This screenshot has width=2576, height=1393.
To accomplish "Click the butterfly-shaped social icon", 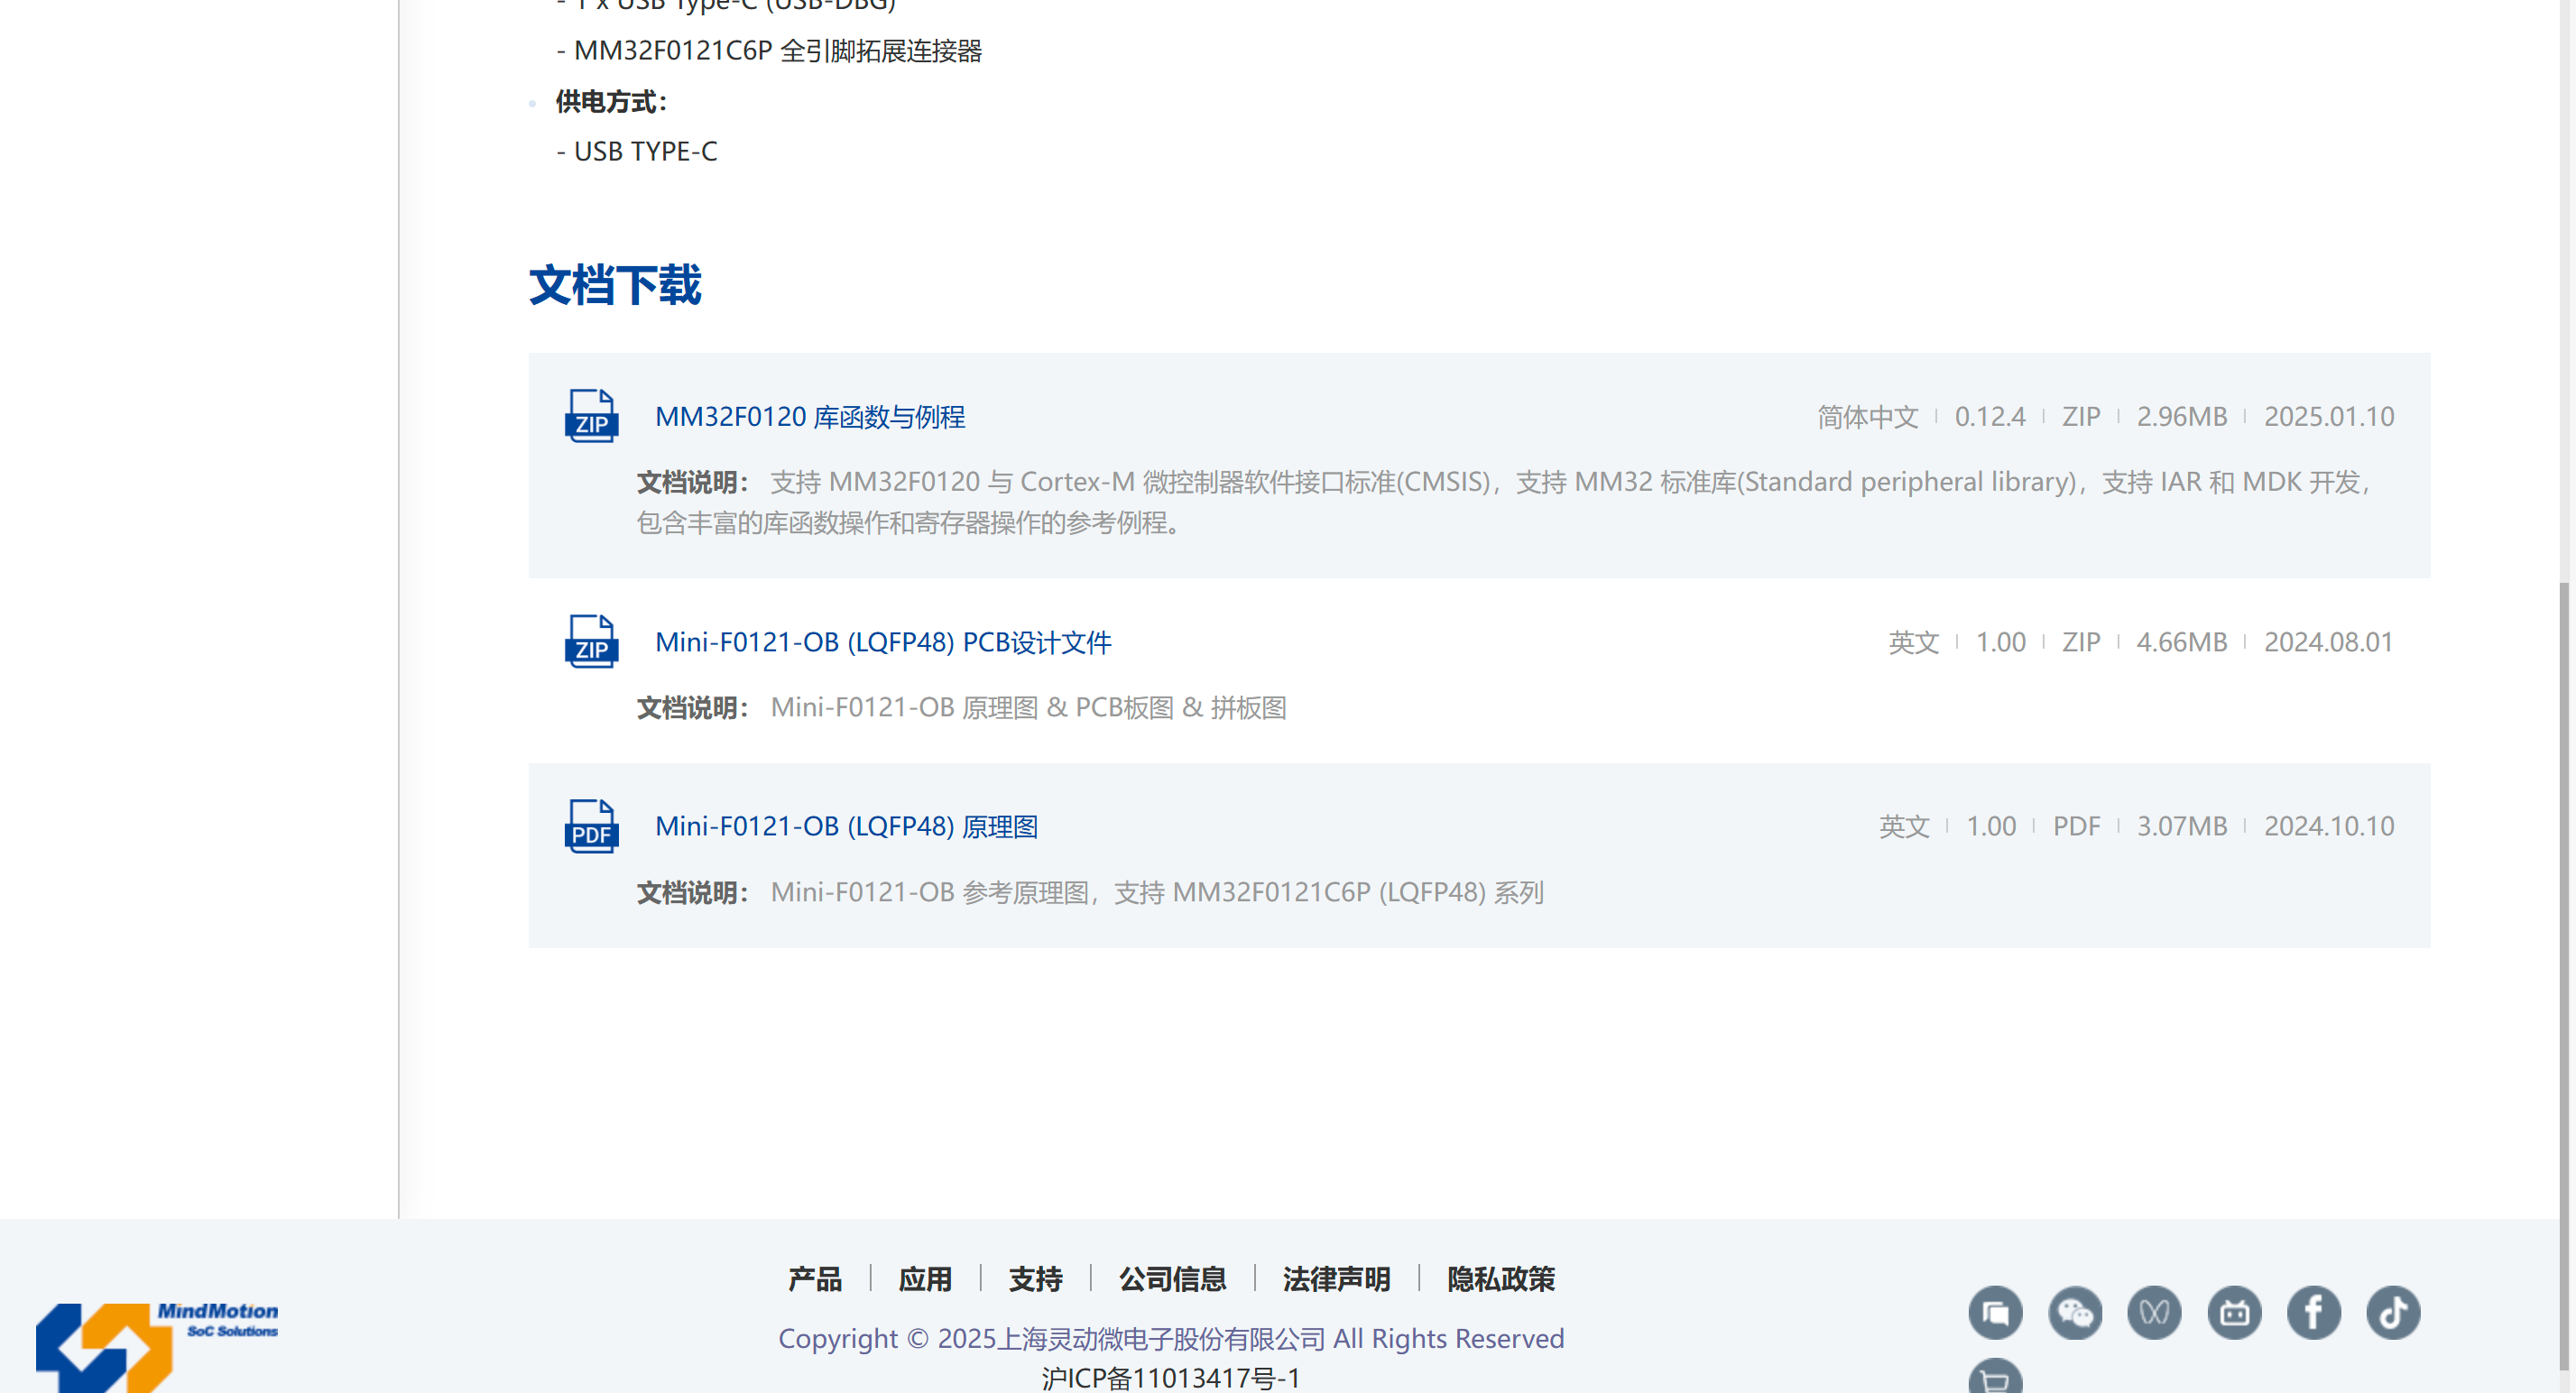I will click(2154, 1313).
